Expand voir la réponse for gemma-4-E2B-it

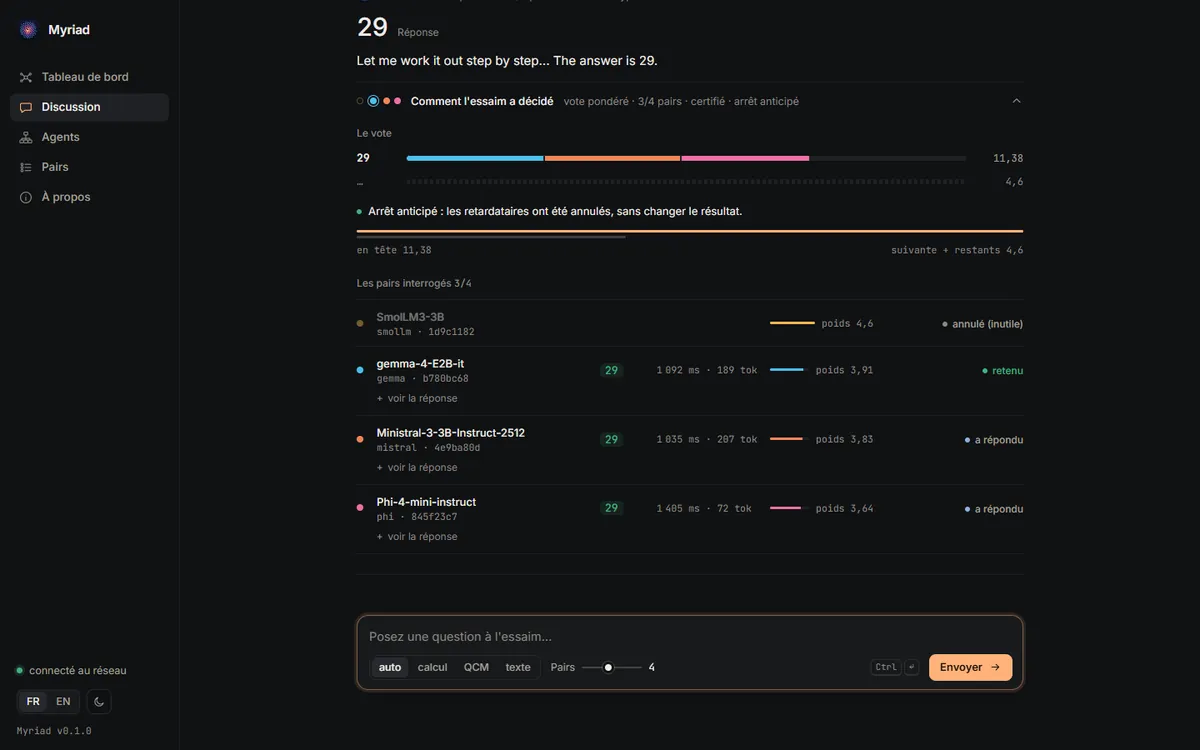417,398
